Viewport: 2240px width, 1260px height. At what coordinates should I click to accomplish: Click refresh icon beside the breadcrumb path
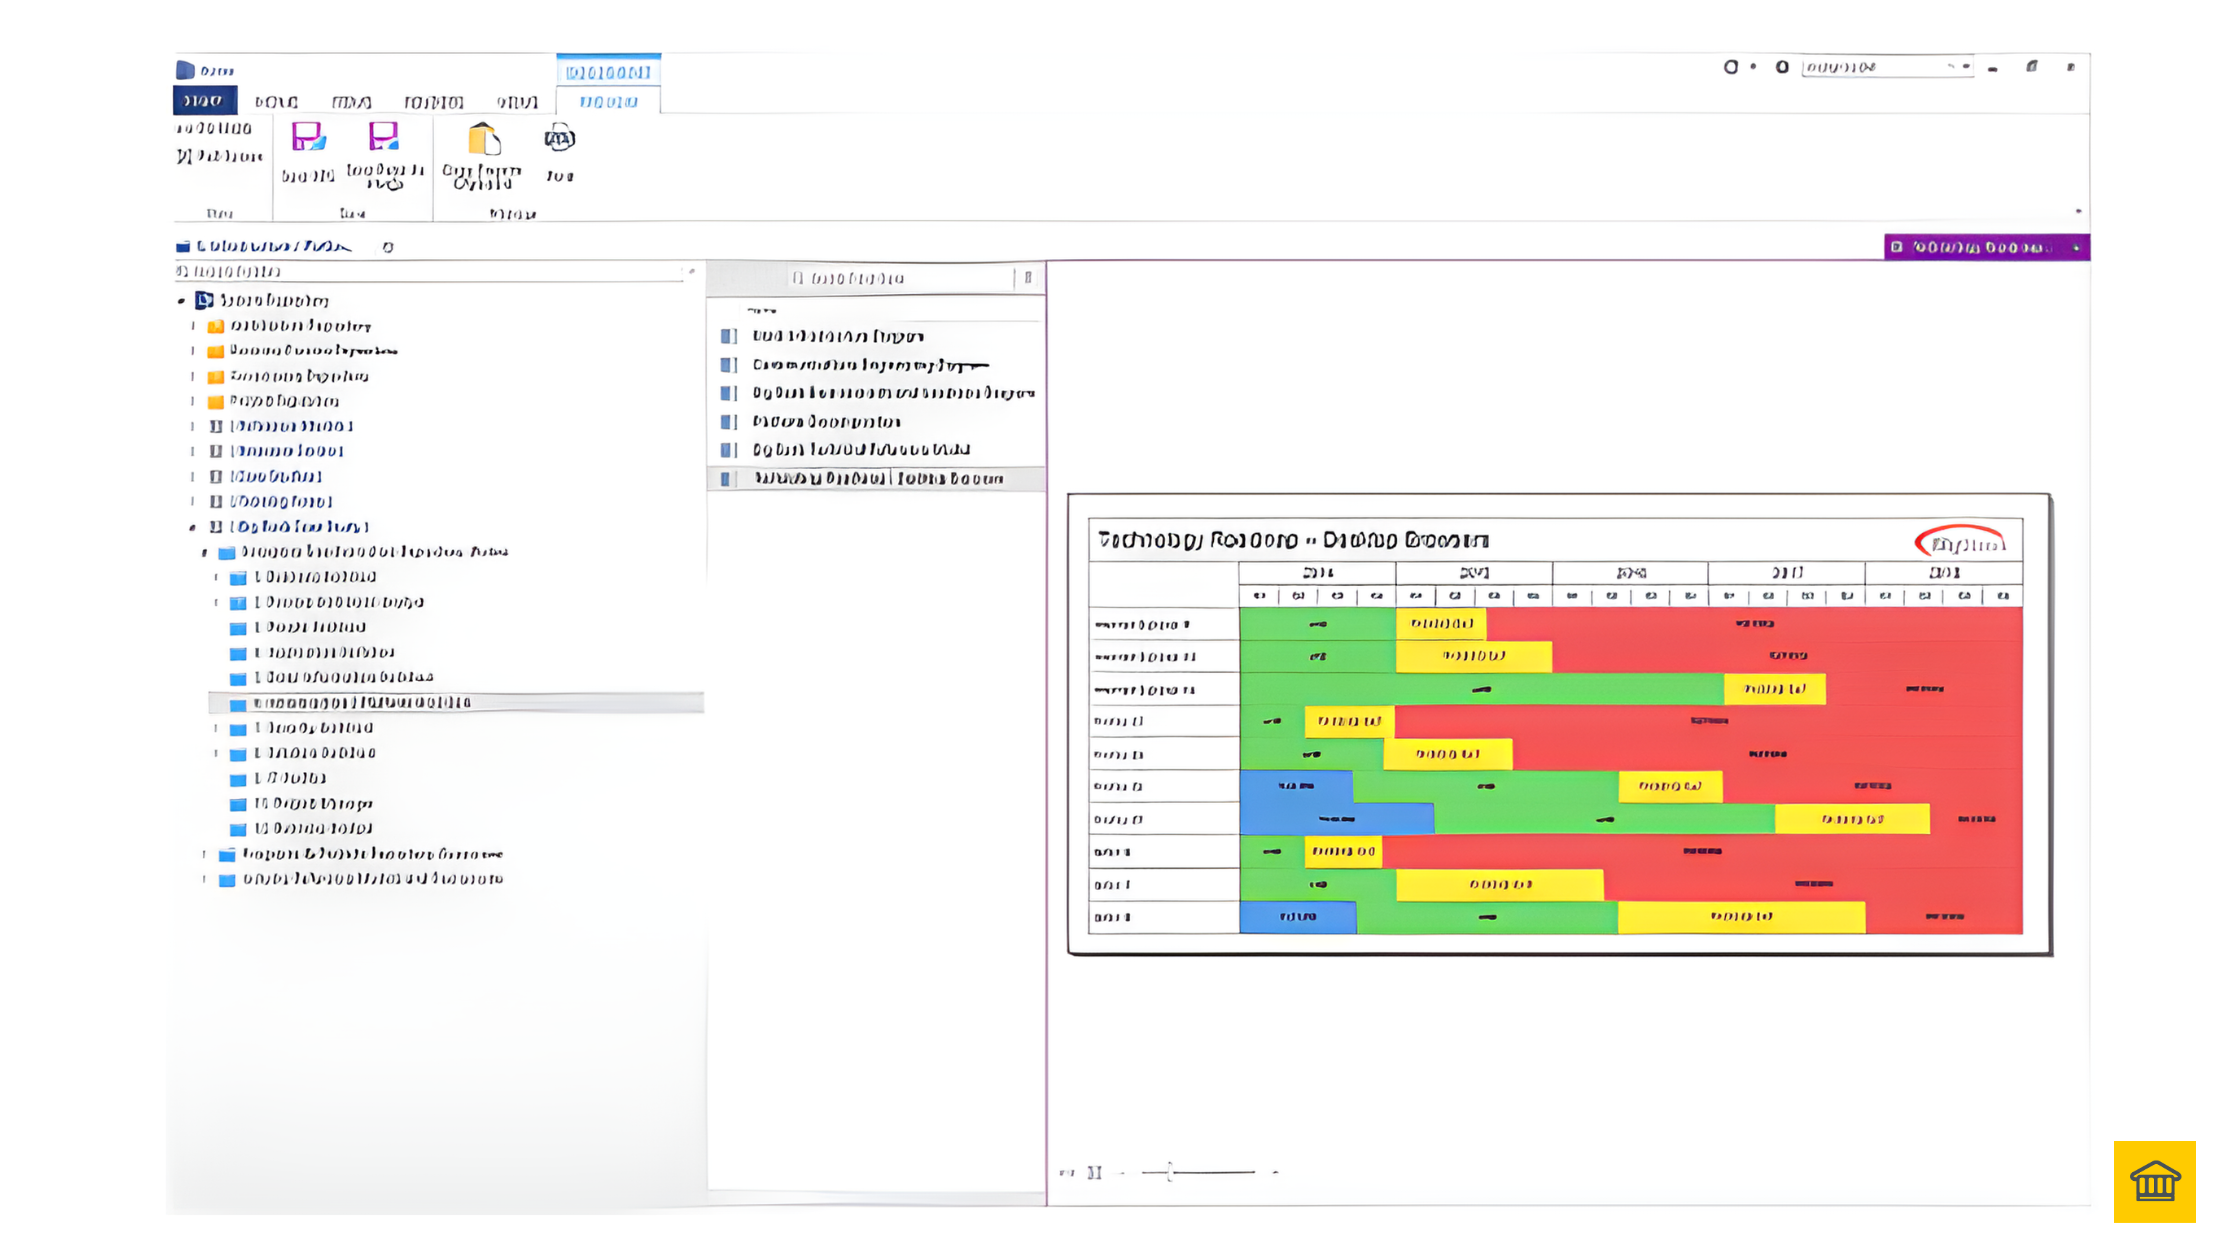point(388,247)
